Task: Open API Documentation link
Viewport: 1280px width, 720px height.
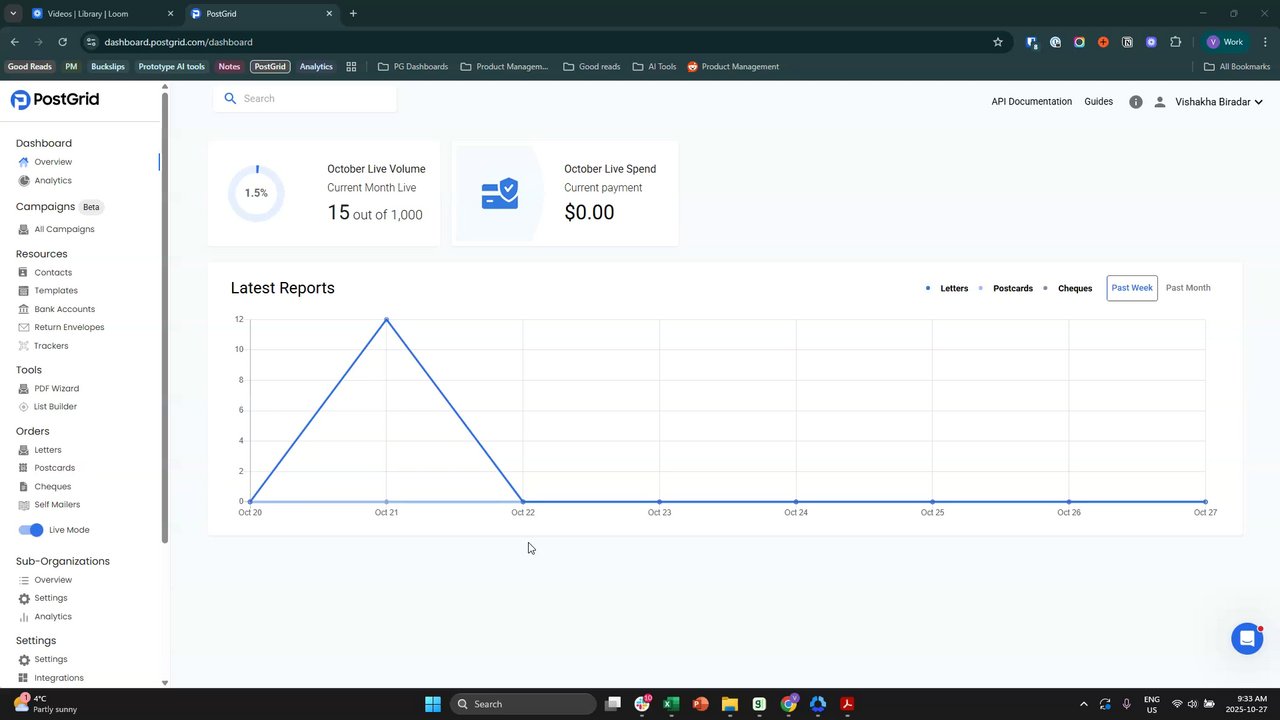Action: (1031, 102)
